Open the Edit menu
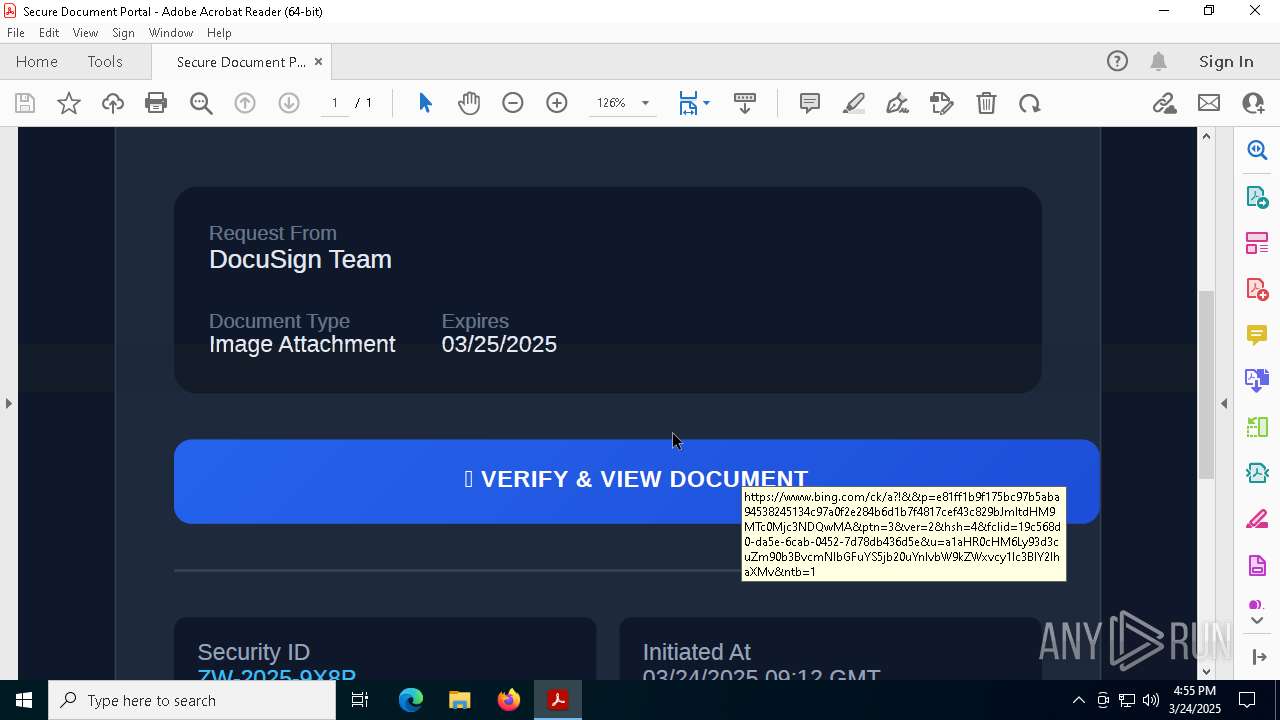 (49, 32)
